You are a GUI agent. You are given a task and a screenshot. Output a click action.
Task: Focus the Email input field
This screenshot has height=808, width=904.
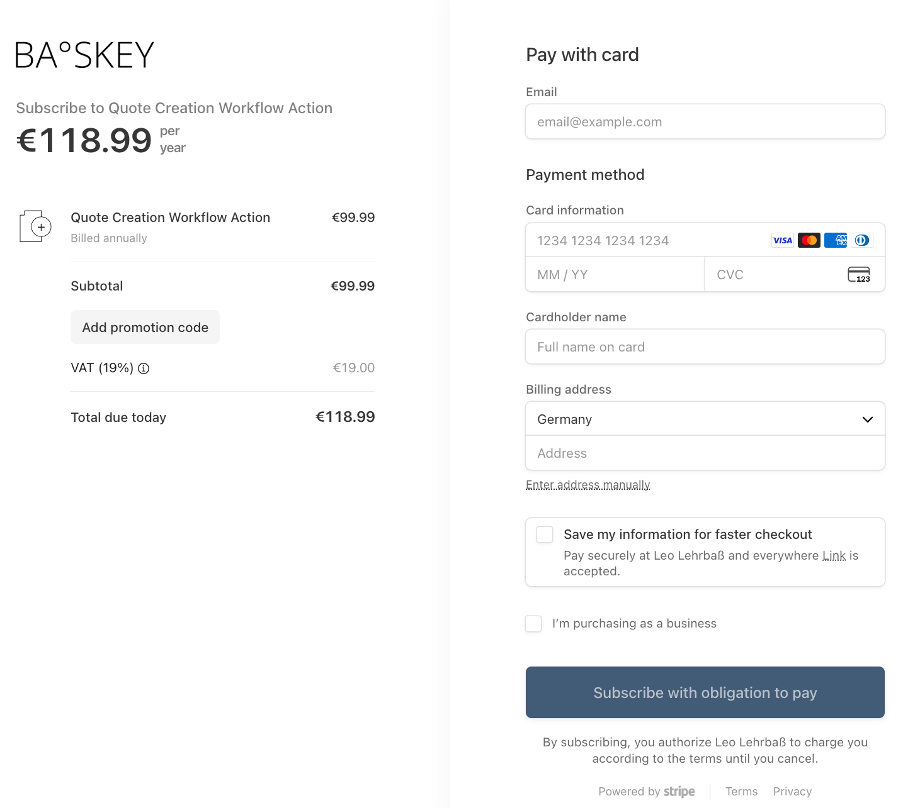(x=705, y=122)
